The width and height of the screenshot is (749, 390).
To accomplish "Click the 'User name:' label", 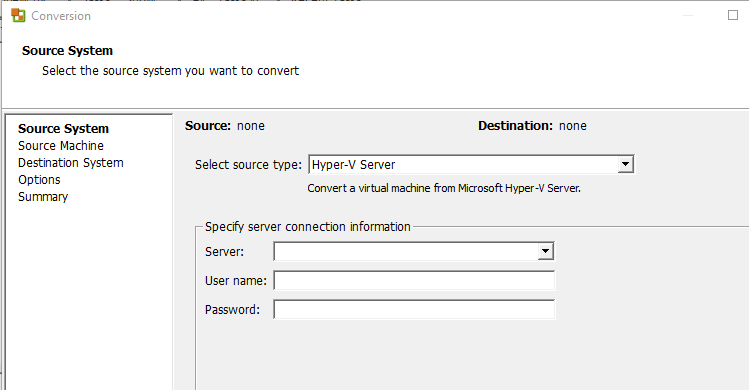I will click(235, 281).
